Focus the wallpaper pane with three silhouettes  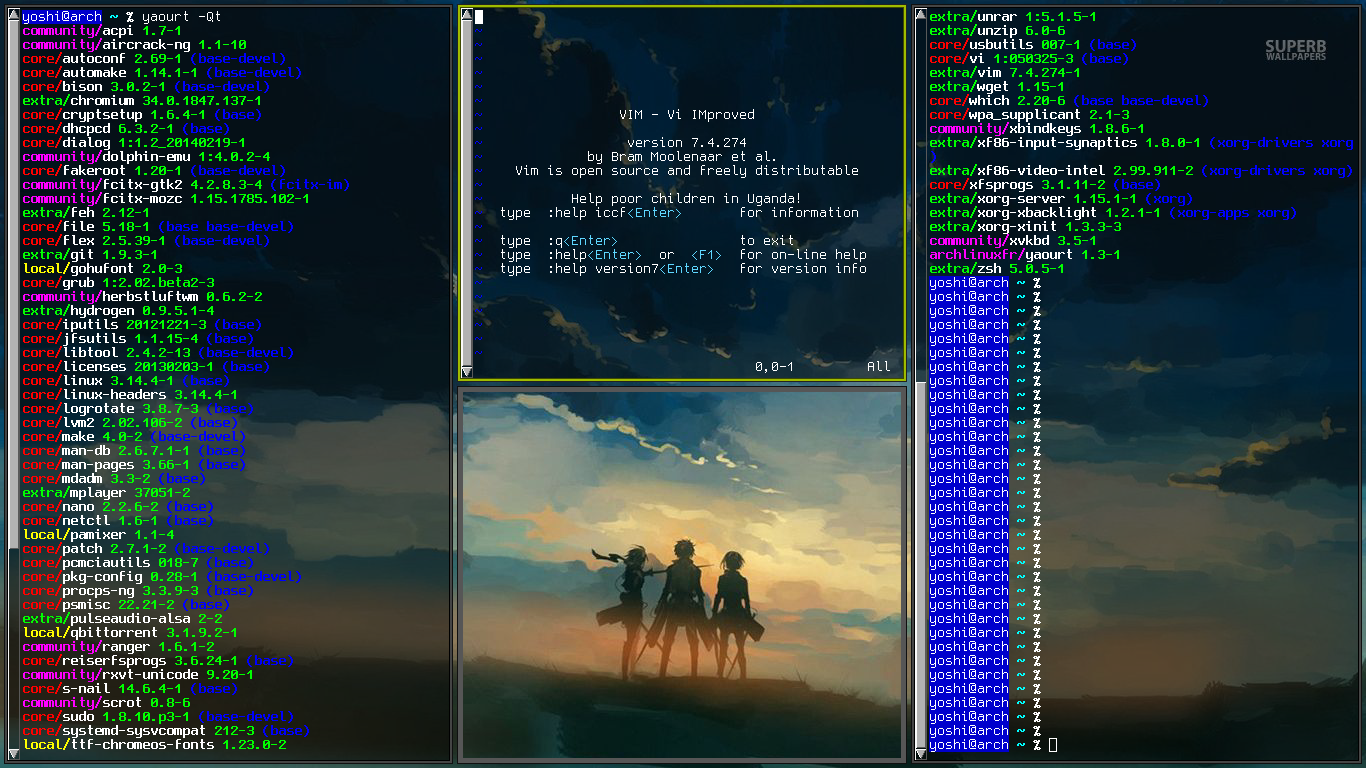pos(682,573)
